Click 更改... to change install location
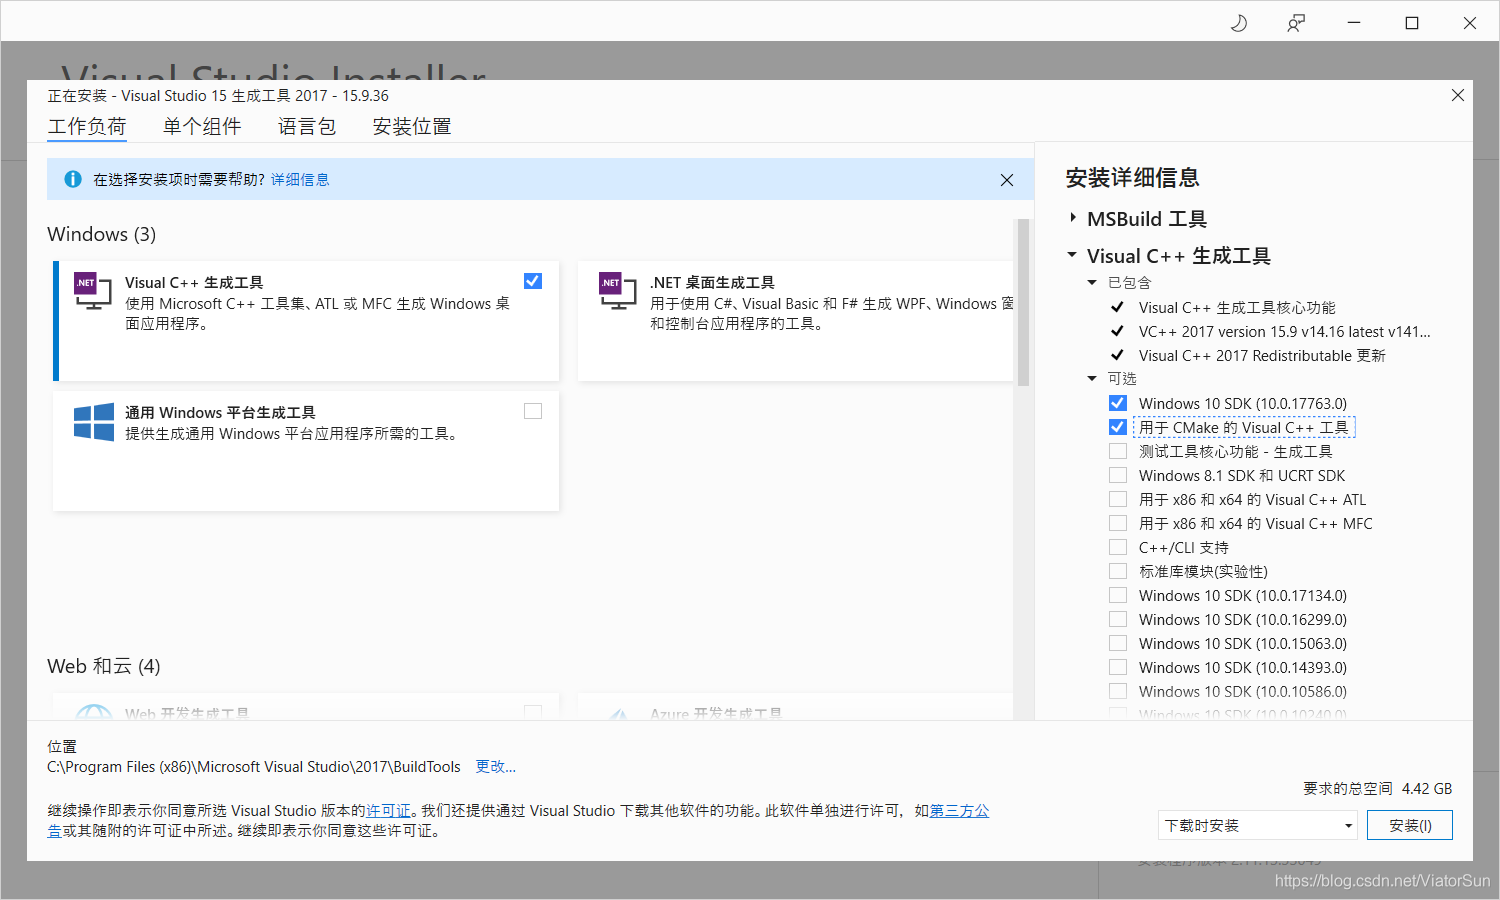The width and height of the screenshot is (1500, 900). (496, 767)
